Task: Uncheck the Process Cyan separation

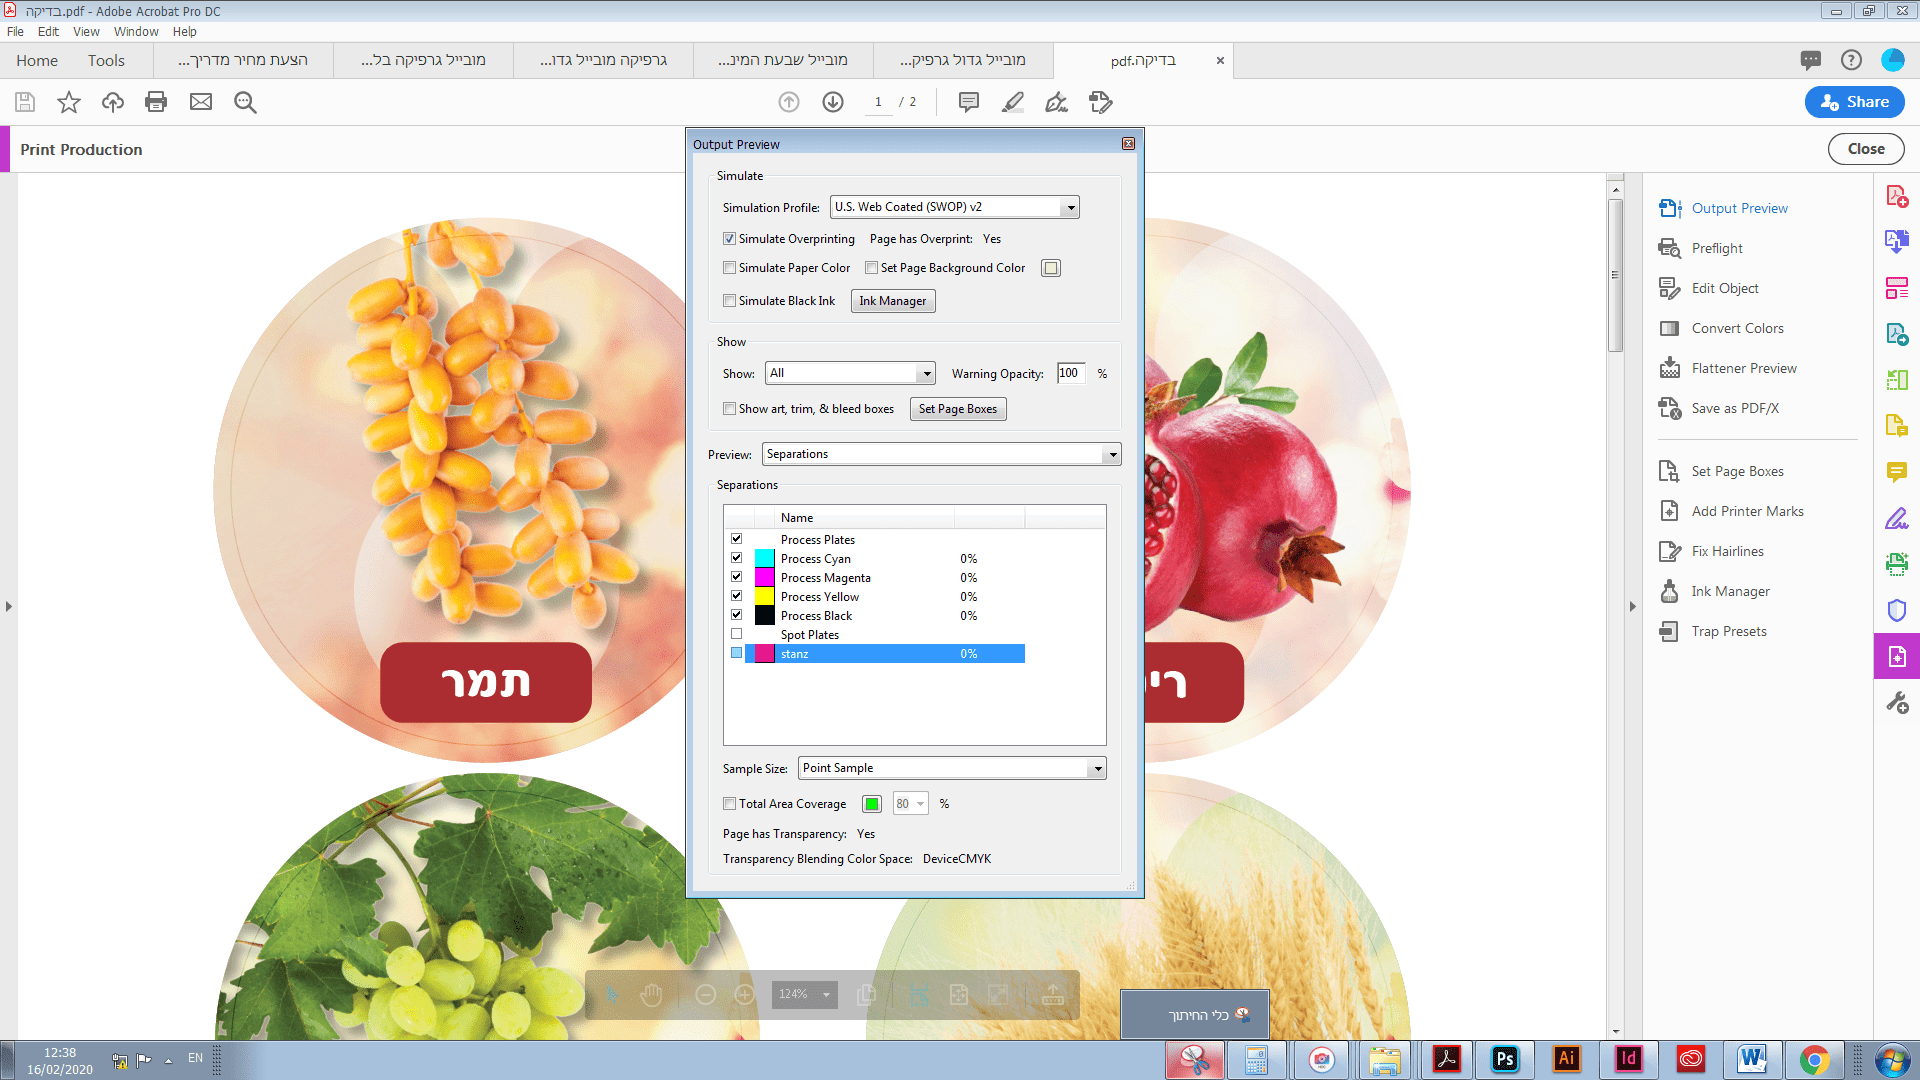Action: (737, 558)
